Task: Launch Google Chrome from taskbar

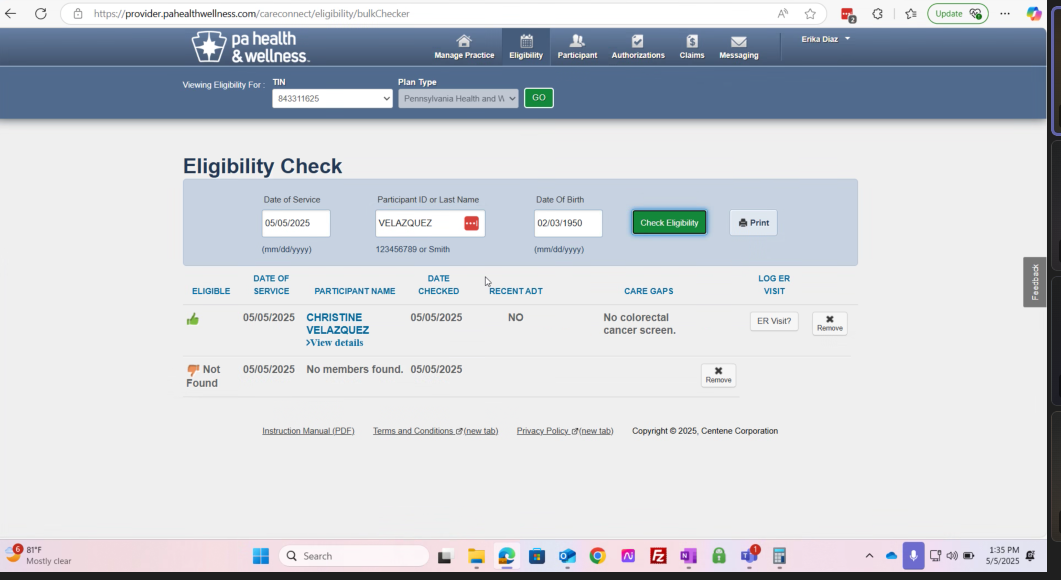Action: point(597,556)
